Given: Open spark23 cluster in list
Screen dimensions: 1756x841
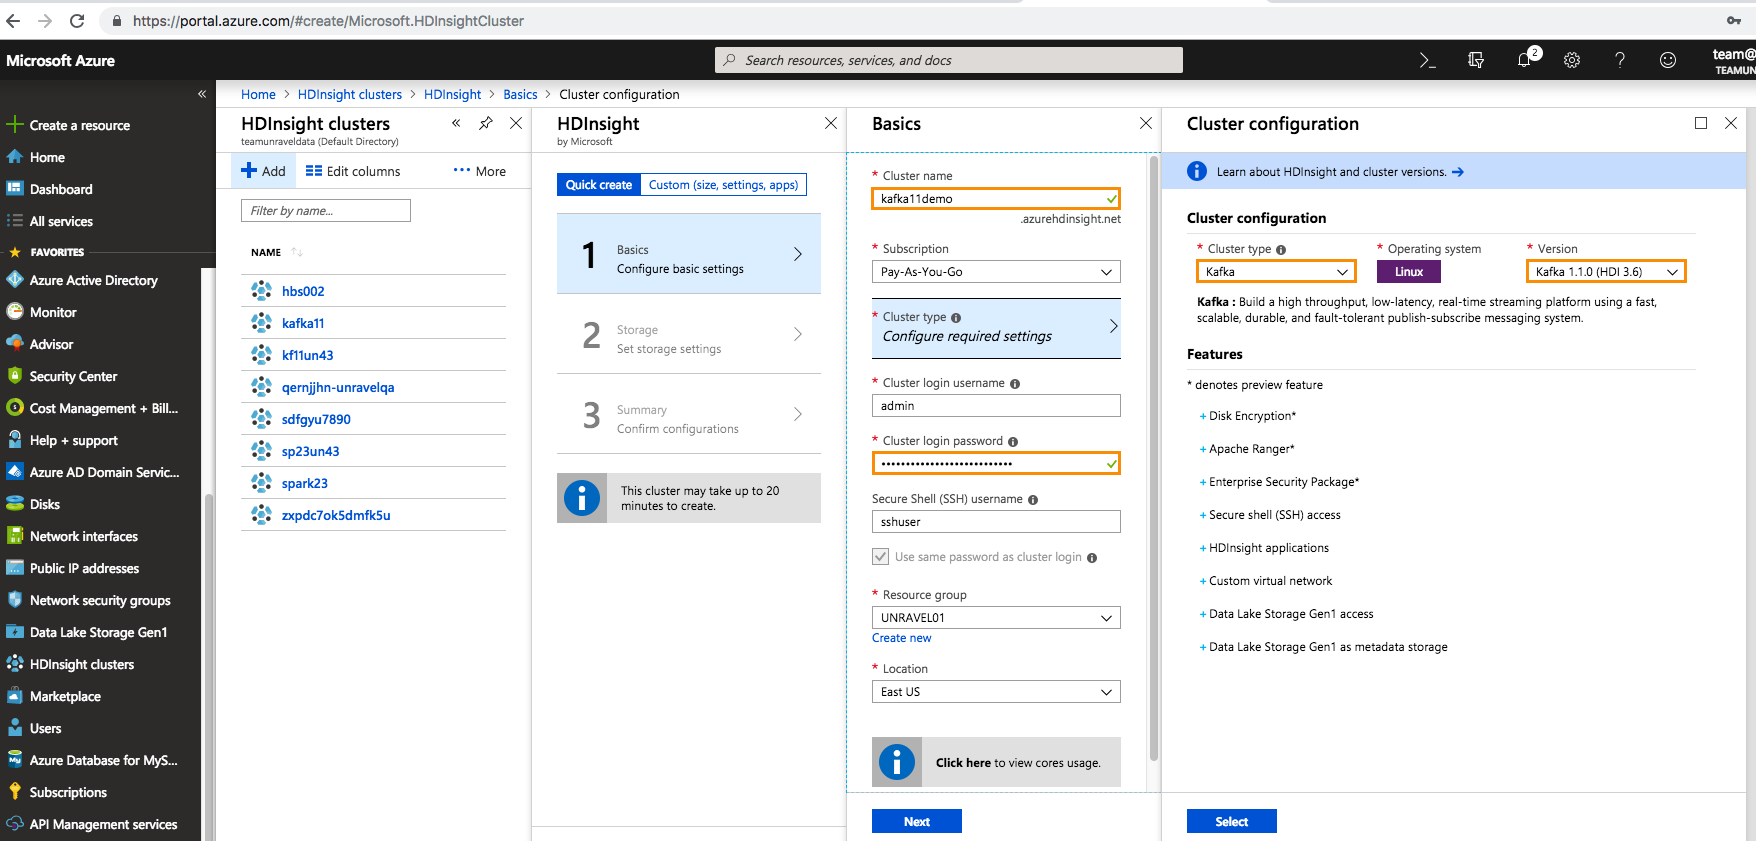Looking at the screenshot, I should [305, 483].
